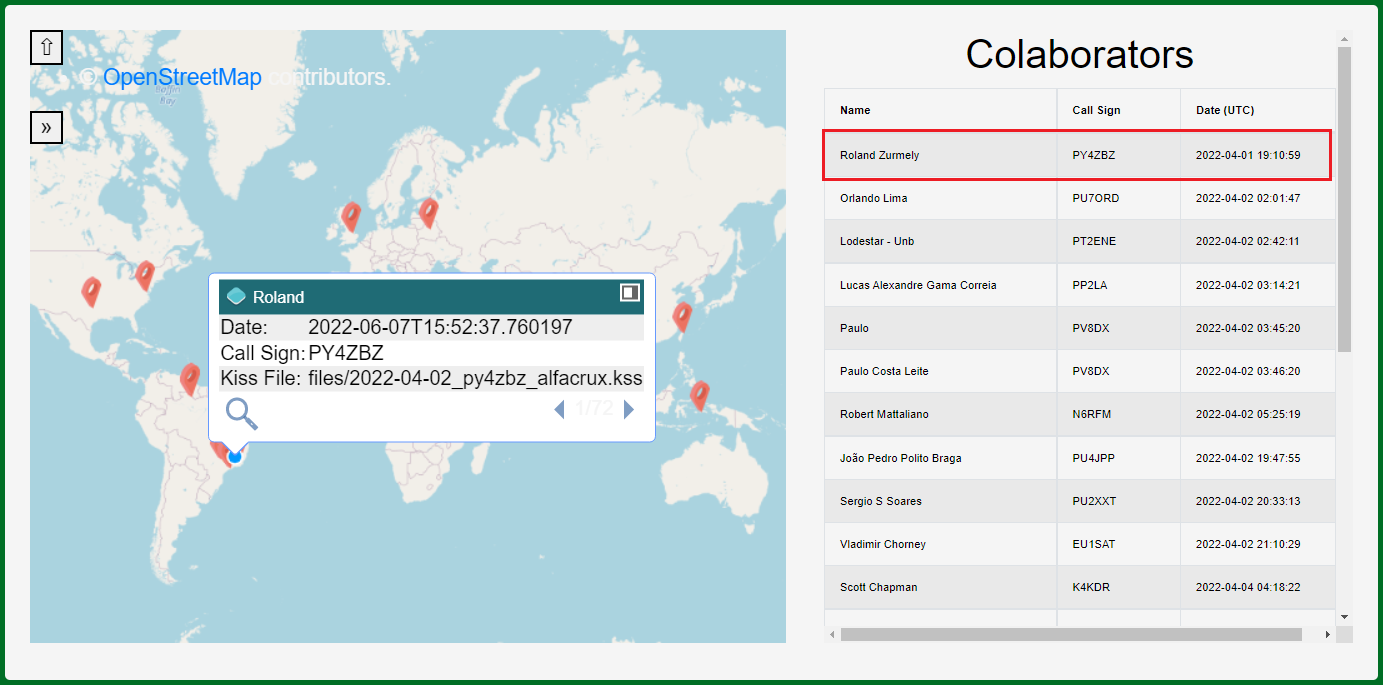Click the map marker near Japan

click(x=682, y=316)
